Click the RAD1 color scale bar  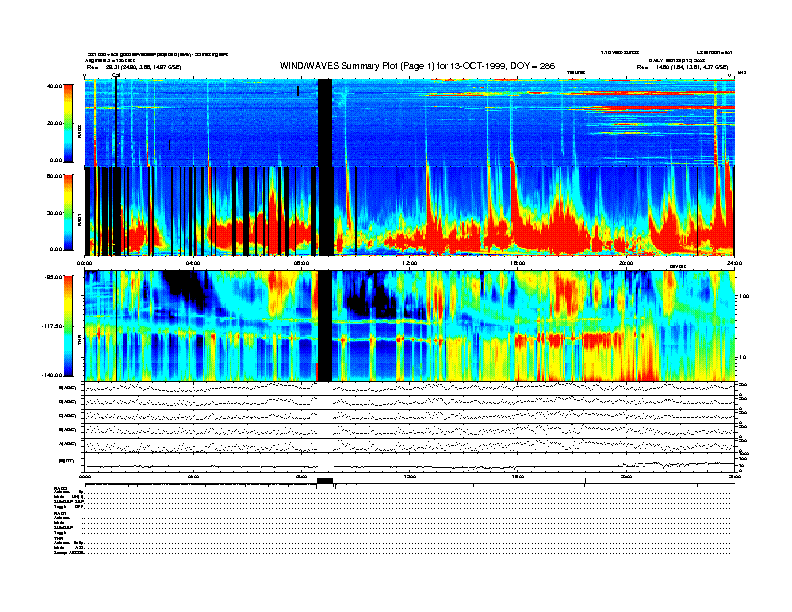pyautogui.click(x=68, y=213)
